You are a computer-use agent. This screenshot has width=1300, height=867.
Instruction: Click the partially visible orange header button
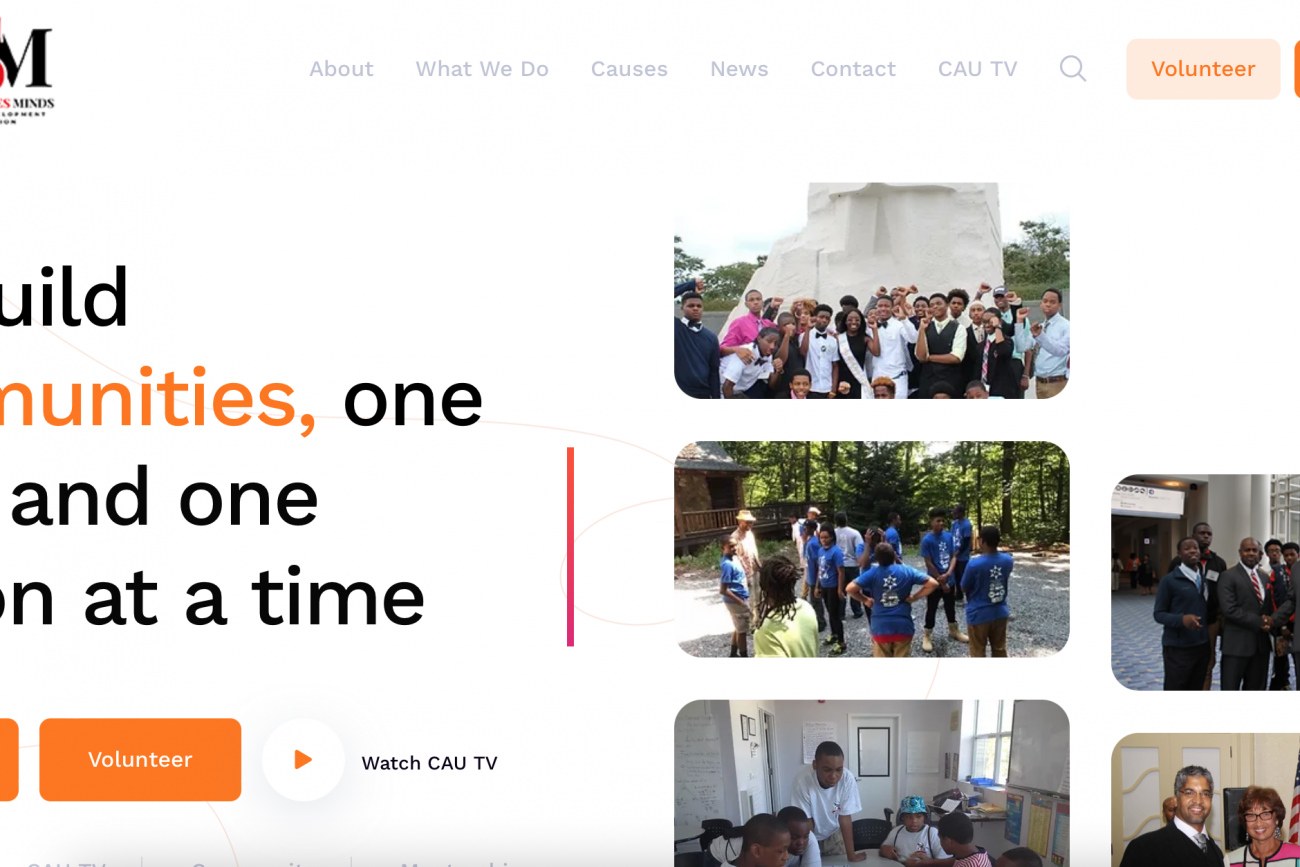(1297, 69)
